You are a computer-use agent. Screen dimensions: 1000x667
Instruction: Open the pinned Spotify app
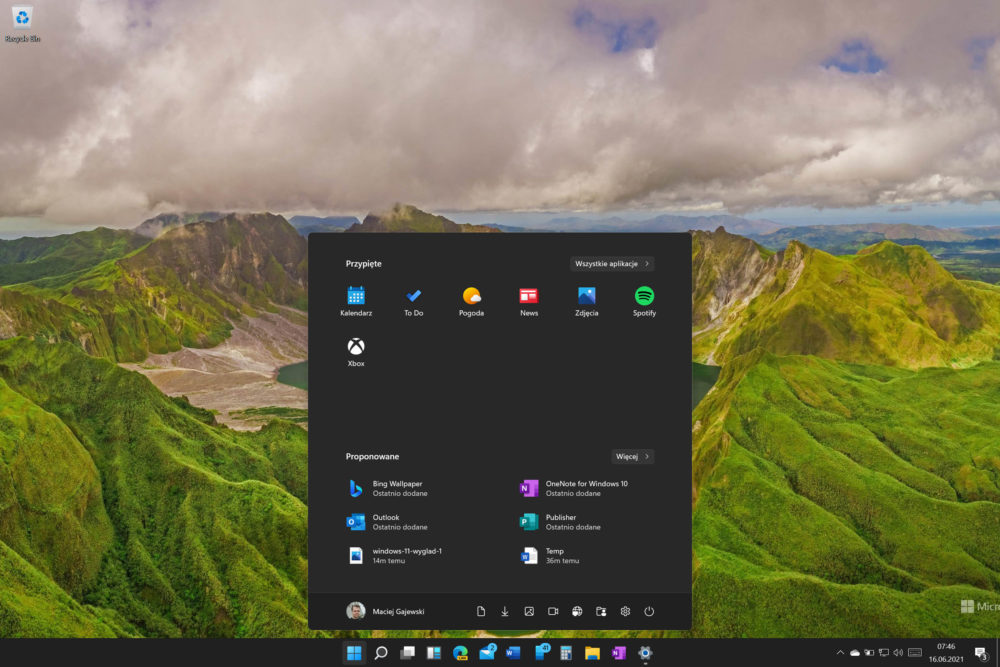(644, 302)
